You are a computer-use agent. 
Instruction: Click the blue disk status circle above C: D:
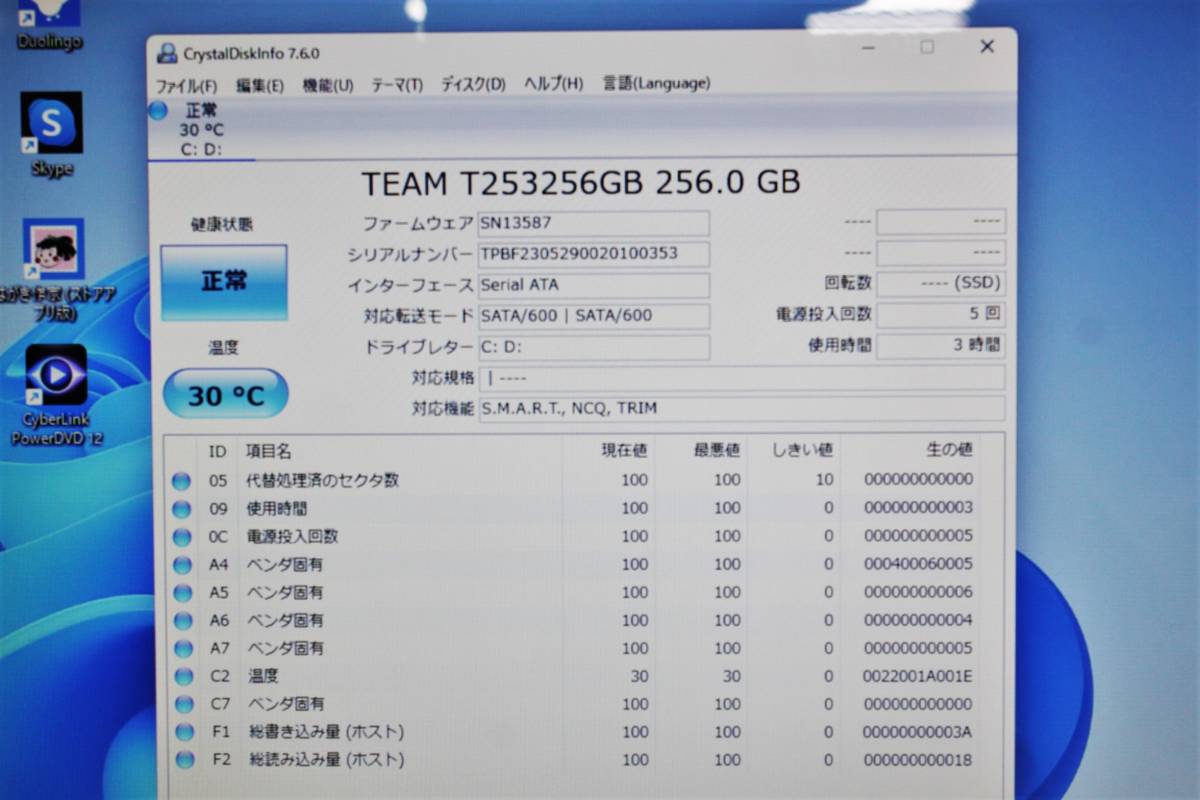pyautogui.click(x=158, y=111)
